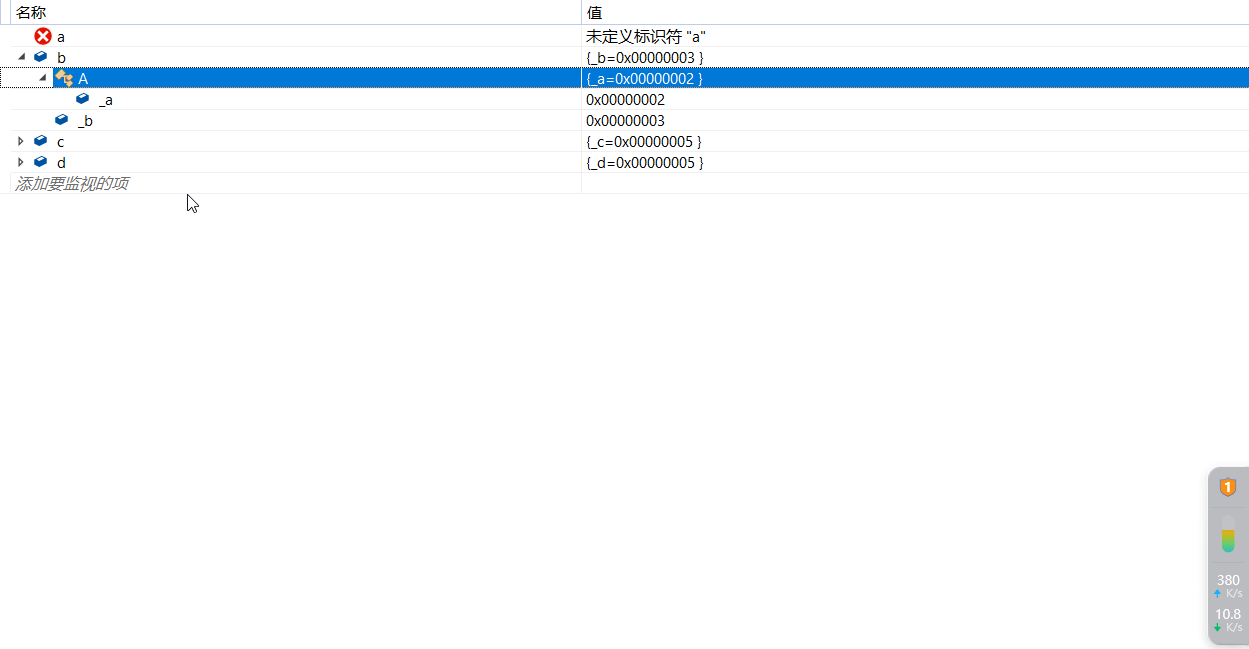Click the field icon beside _a
Viewport: 1249px width, 649px height.
83,99
